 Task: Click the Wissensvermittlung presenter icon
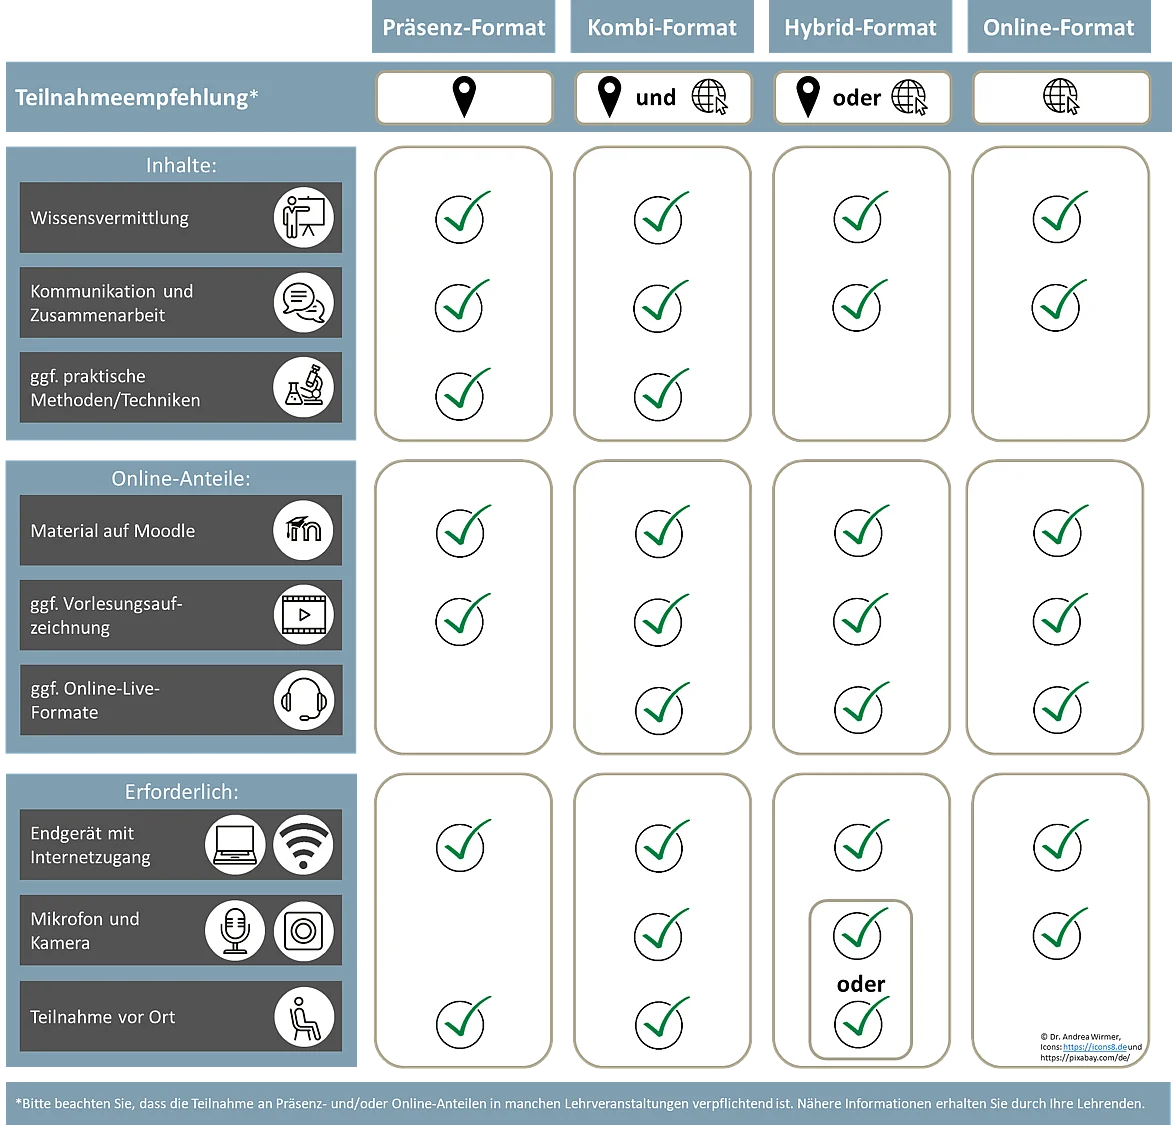tap(303, 218)
